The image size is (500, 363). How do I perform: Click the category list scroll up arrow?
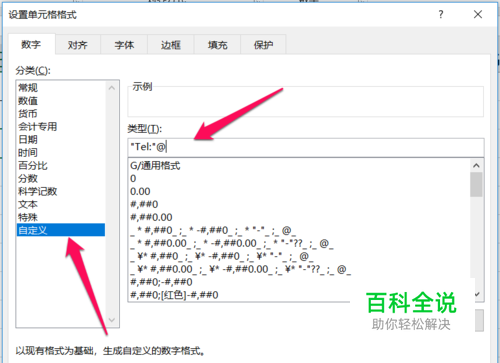pyautogui.click(x=112, y=88)
